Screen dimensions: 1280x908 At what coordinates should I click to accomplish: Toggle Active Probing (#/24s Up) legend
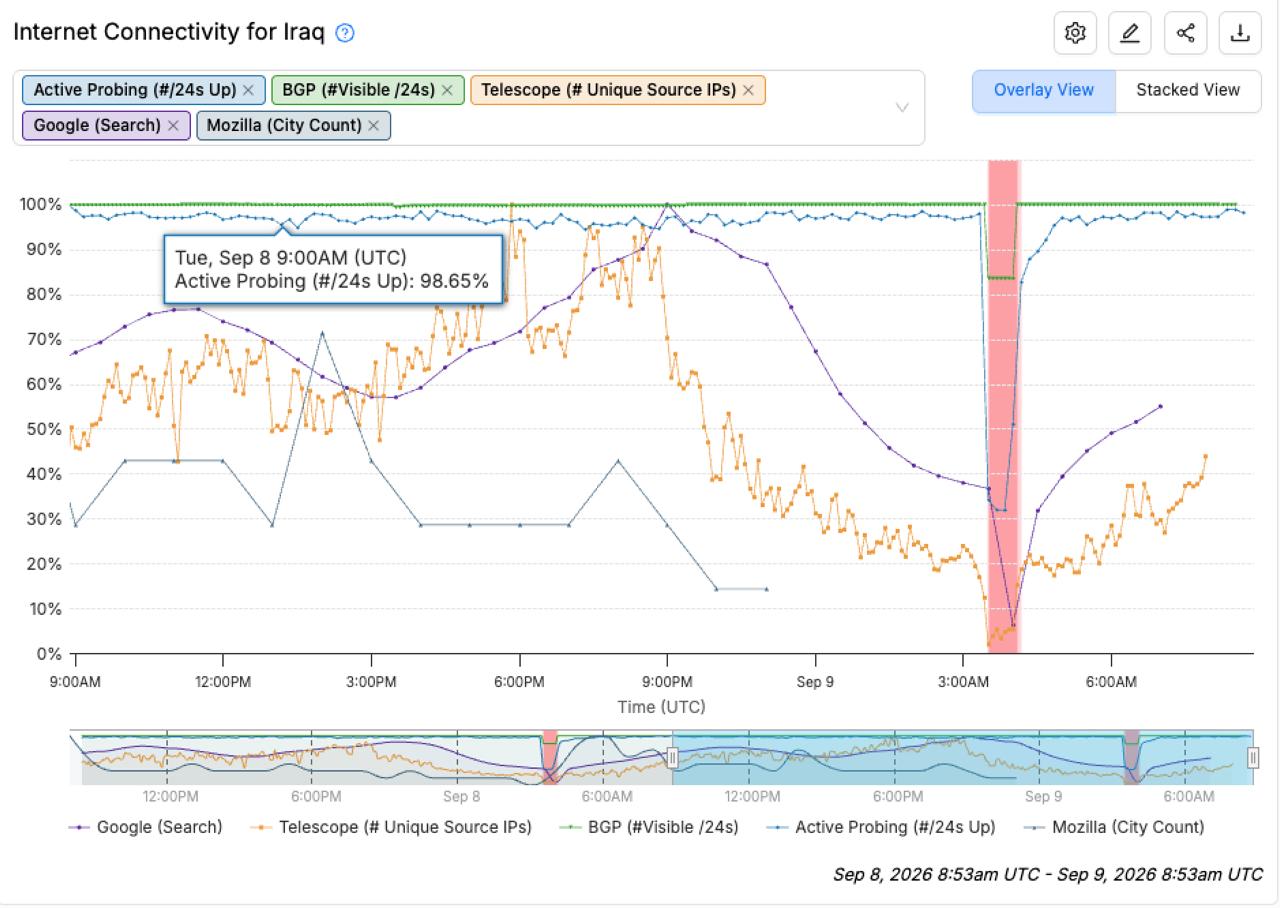883,827
